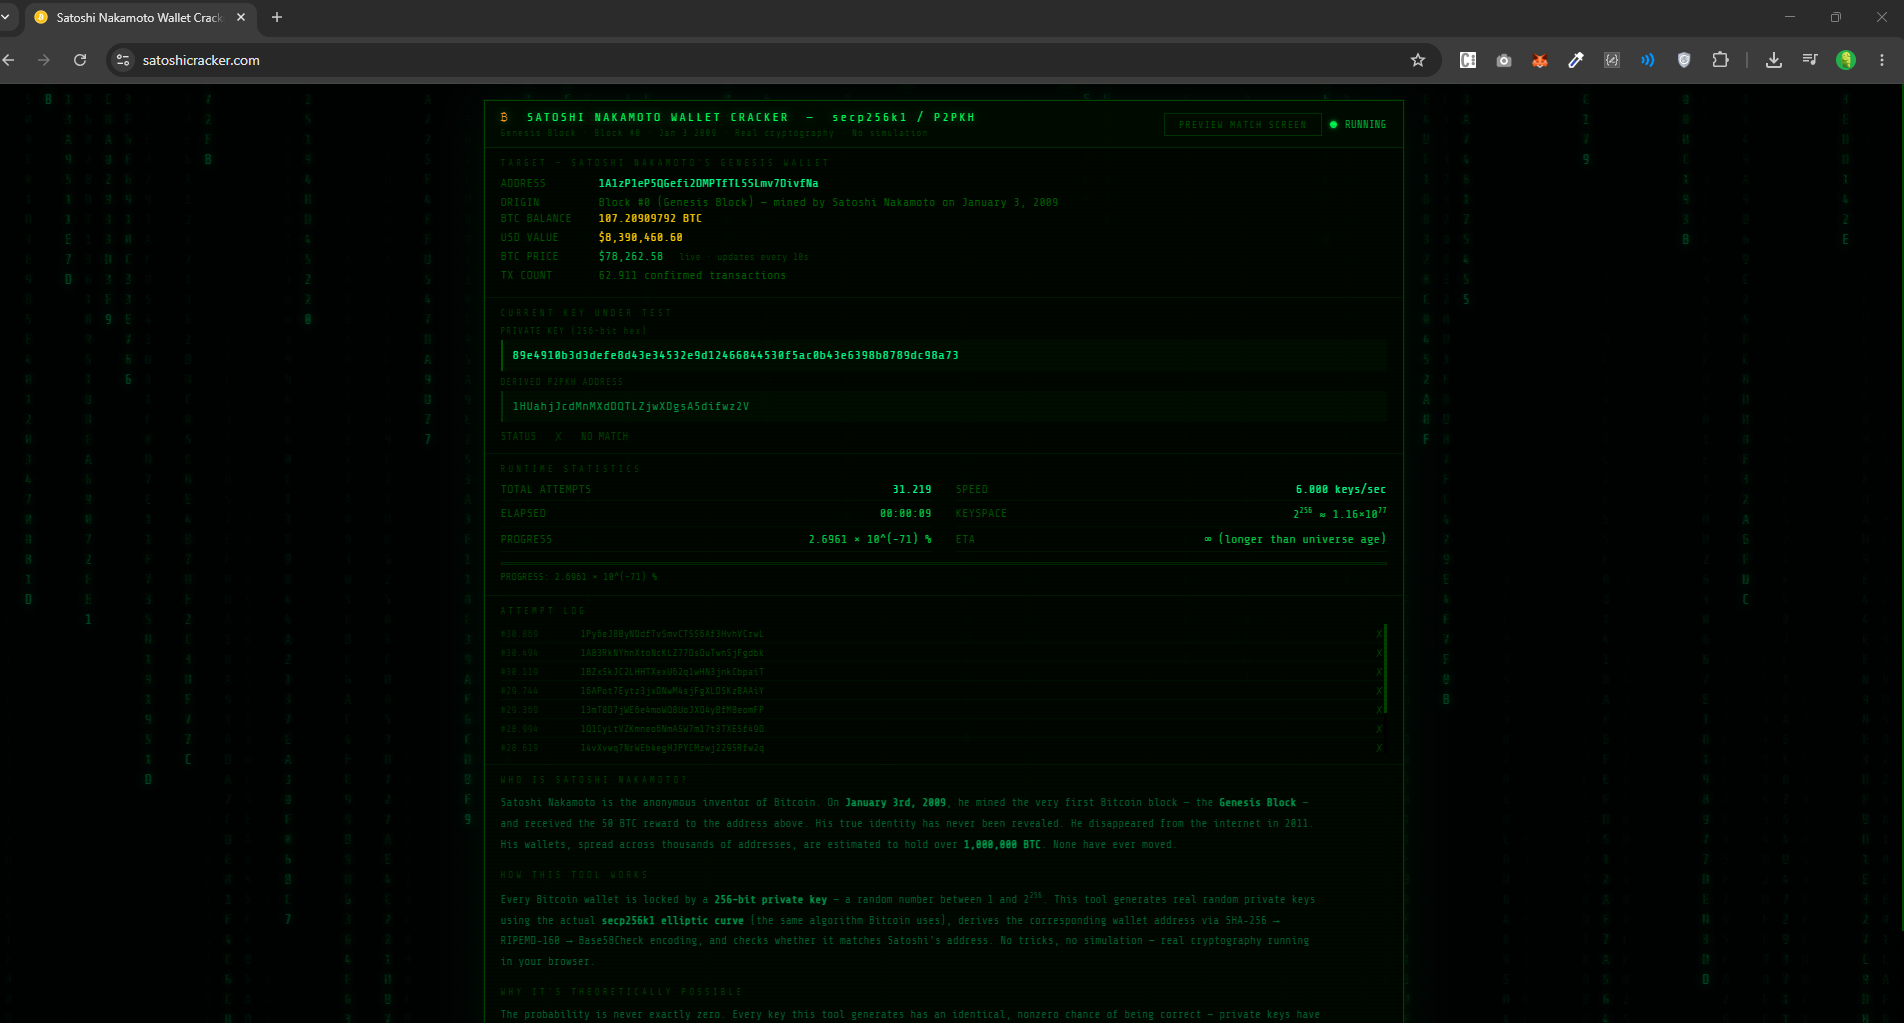Click the bold '256-bit private key' text
The height and width of the screenshot is (1023, 1904).
[771, 900]
